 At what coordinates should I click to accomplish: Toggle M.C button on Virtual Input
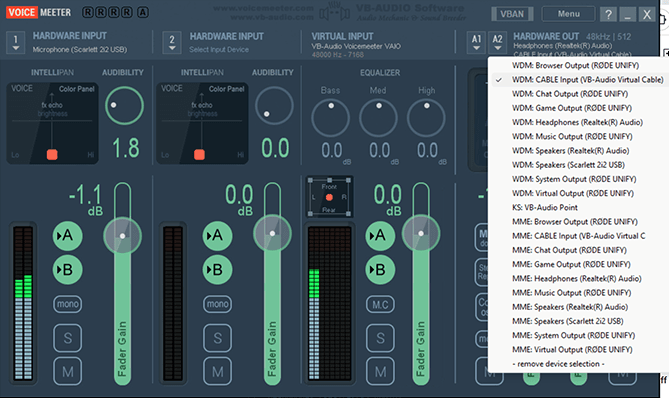(380, 304)
